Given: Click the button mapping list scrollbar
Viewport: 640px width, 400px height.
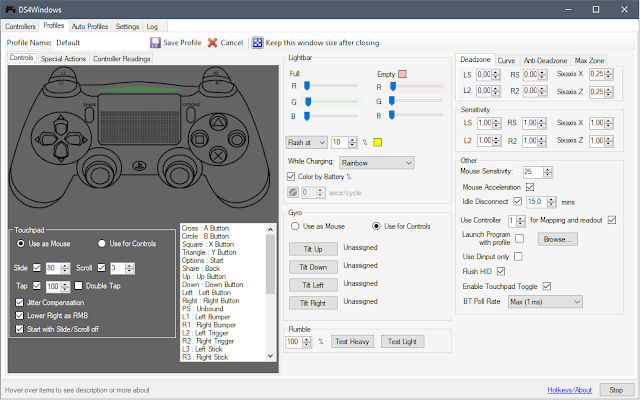Looking at the screenshot, I should (x=270, y=292).
